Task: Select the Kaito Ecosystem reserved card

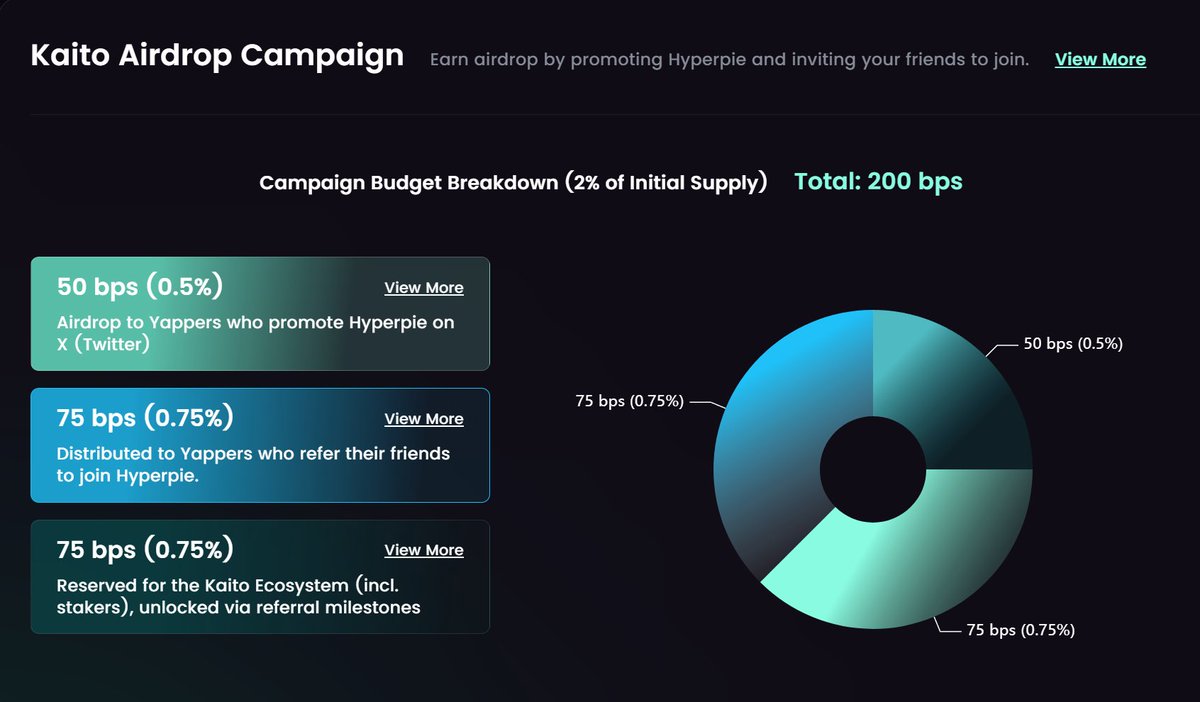Action: point(260,576)
